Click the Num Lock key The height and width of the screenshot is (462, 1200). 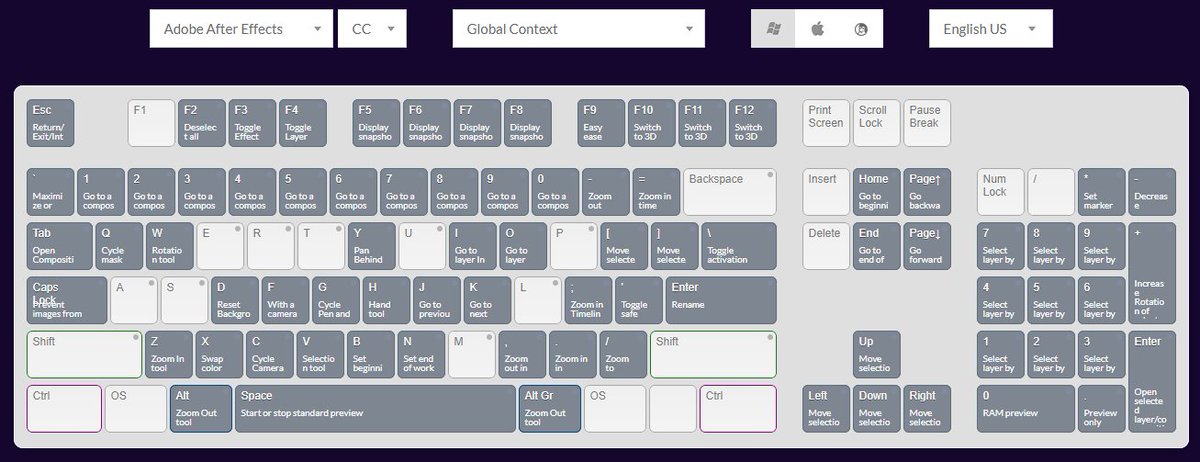pyautogui.click(x=1001, y=192)
